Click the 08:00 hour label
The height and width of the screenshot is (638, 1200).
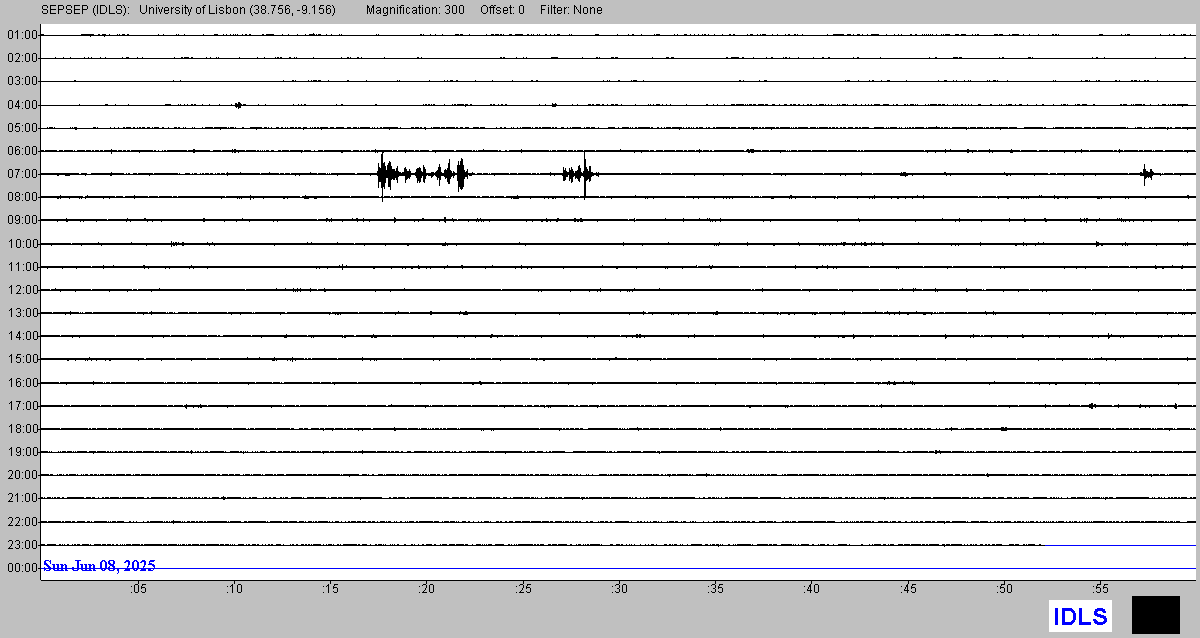point(22,197)
